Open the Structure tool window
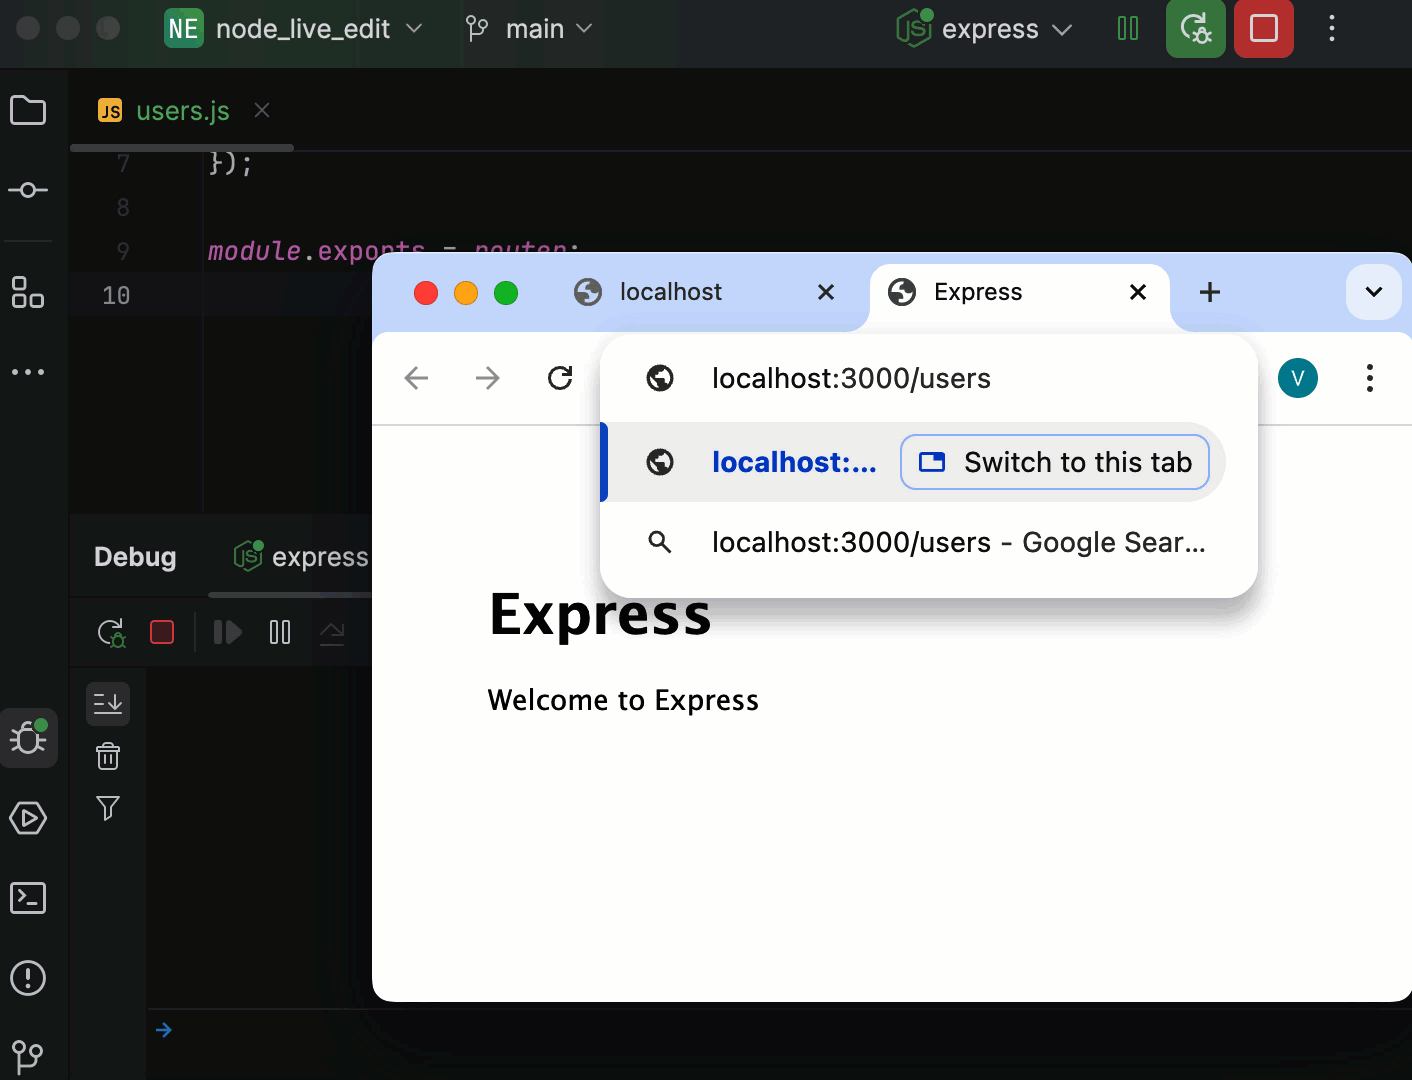This screenshot has width=1412, height=1080. point(28,293)
